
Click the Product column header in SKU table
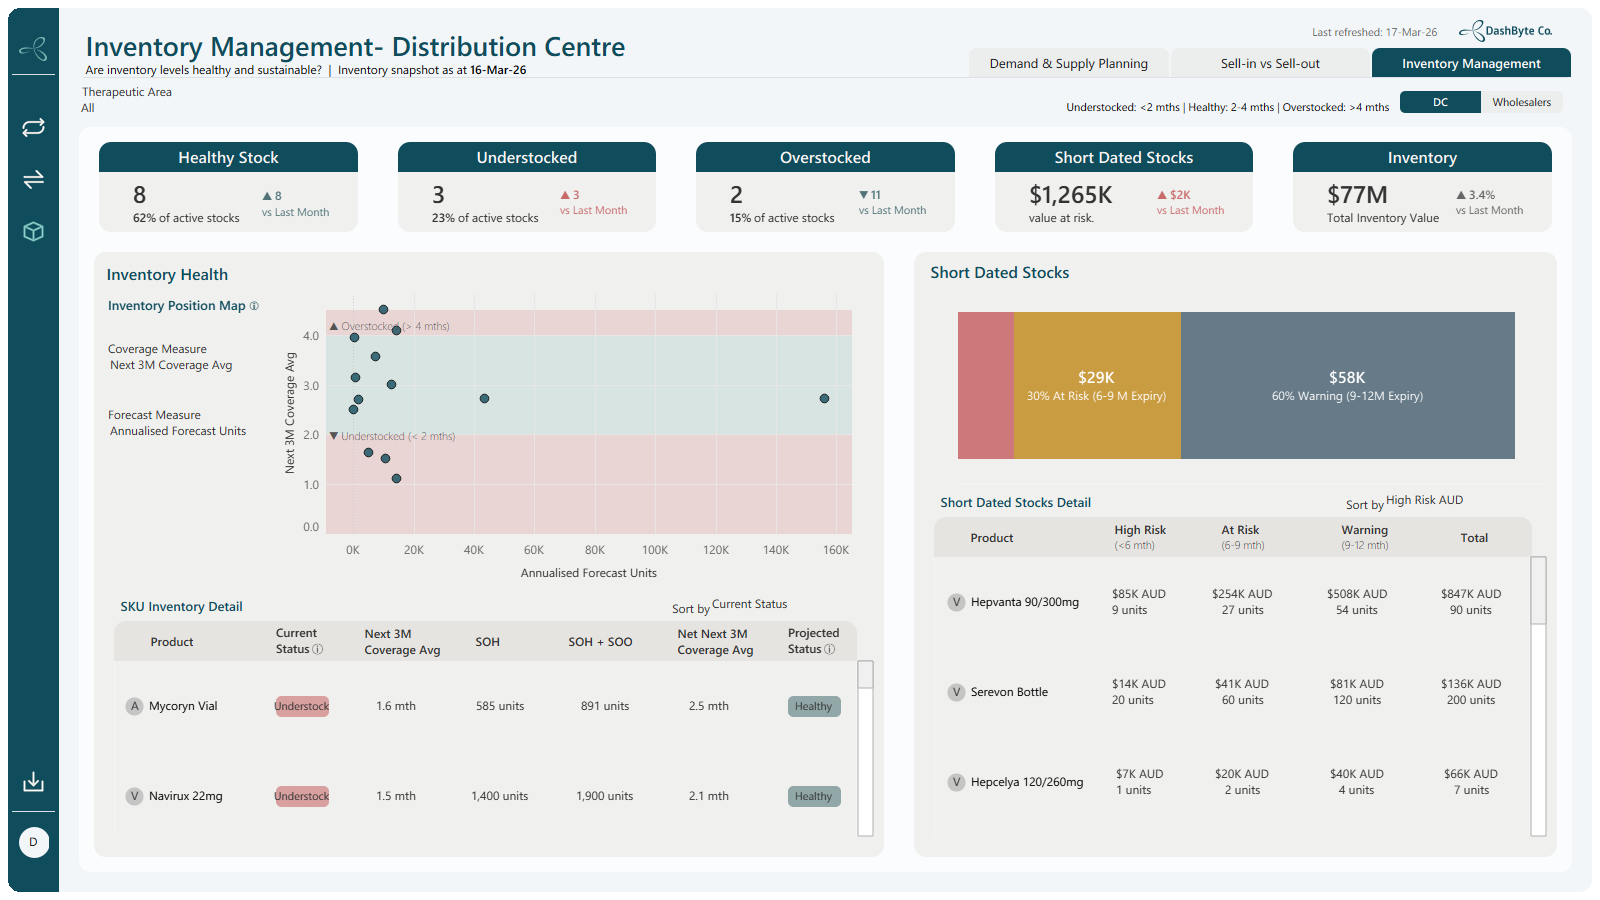coord(172,642)
